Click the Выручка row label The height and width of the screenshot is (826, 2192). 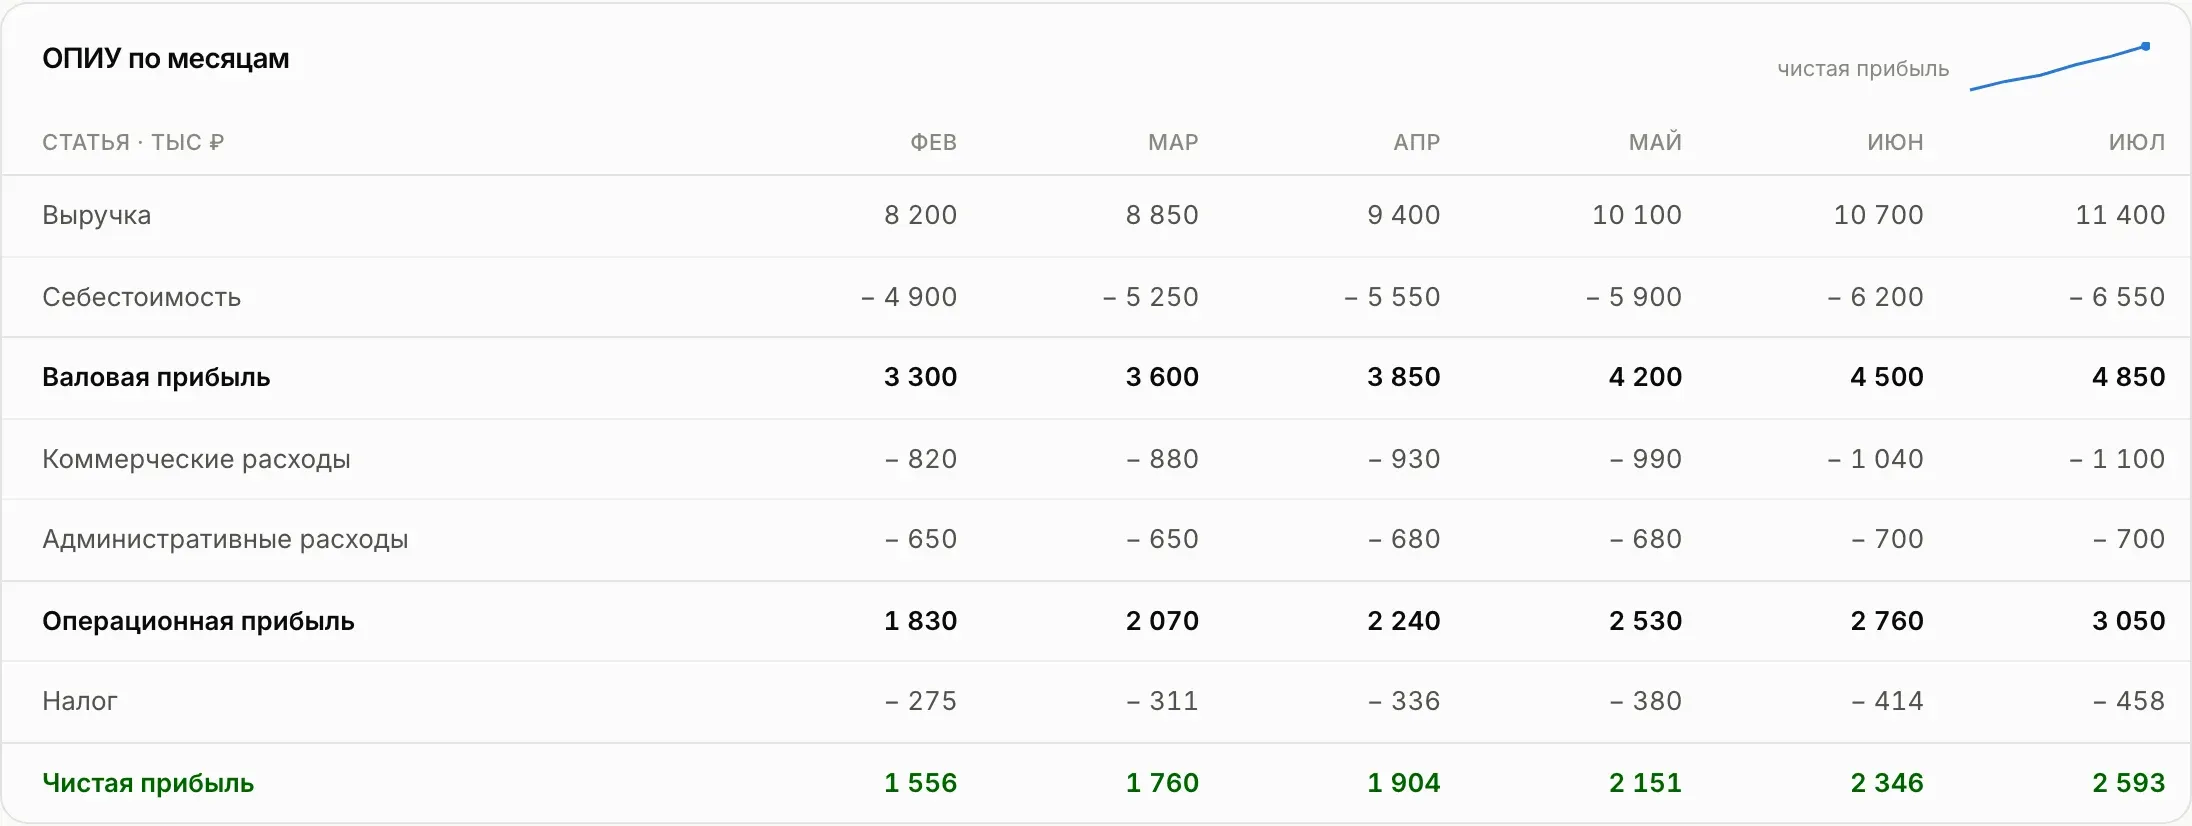pyautogui.click(x=96, y=215)
